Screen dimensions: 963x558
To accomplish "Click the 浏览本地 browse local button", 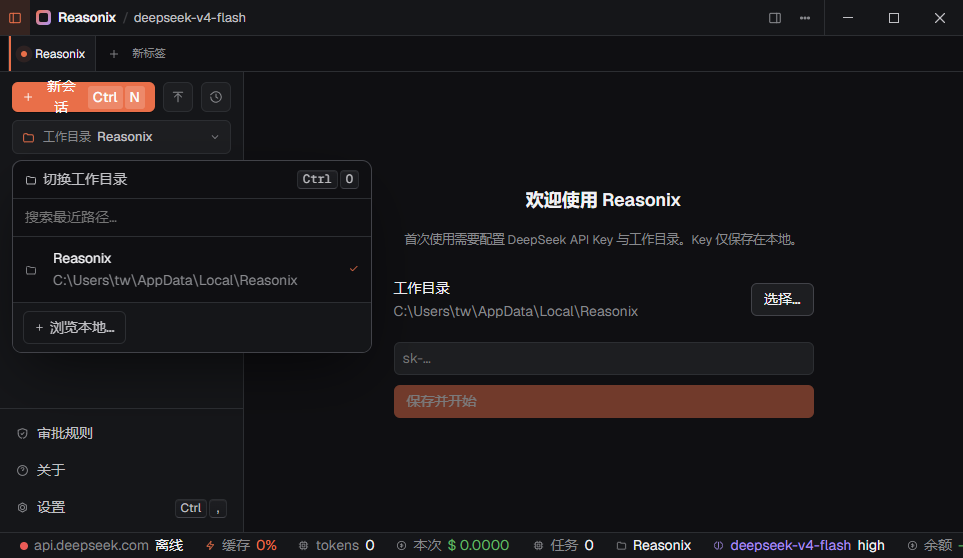I will tap(74, 328).
